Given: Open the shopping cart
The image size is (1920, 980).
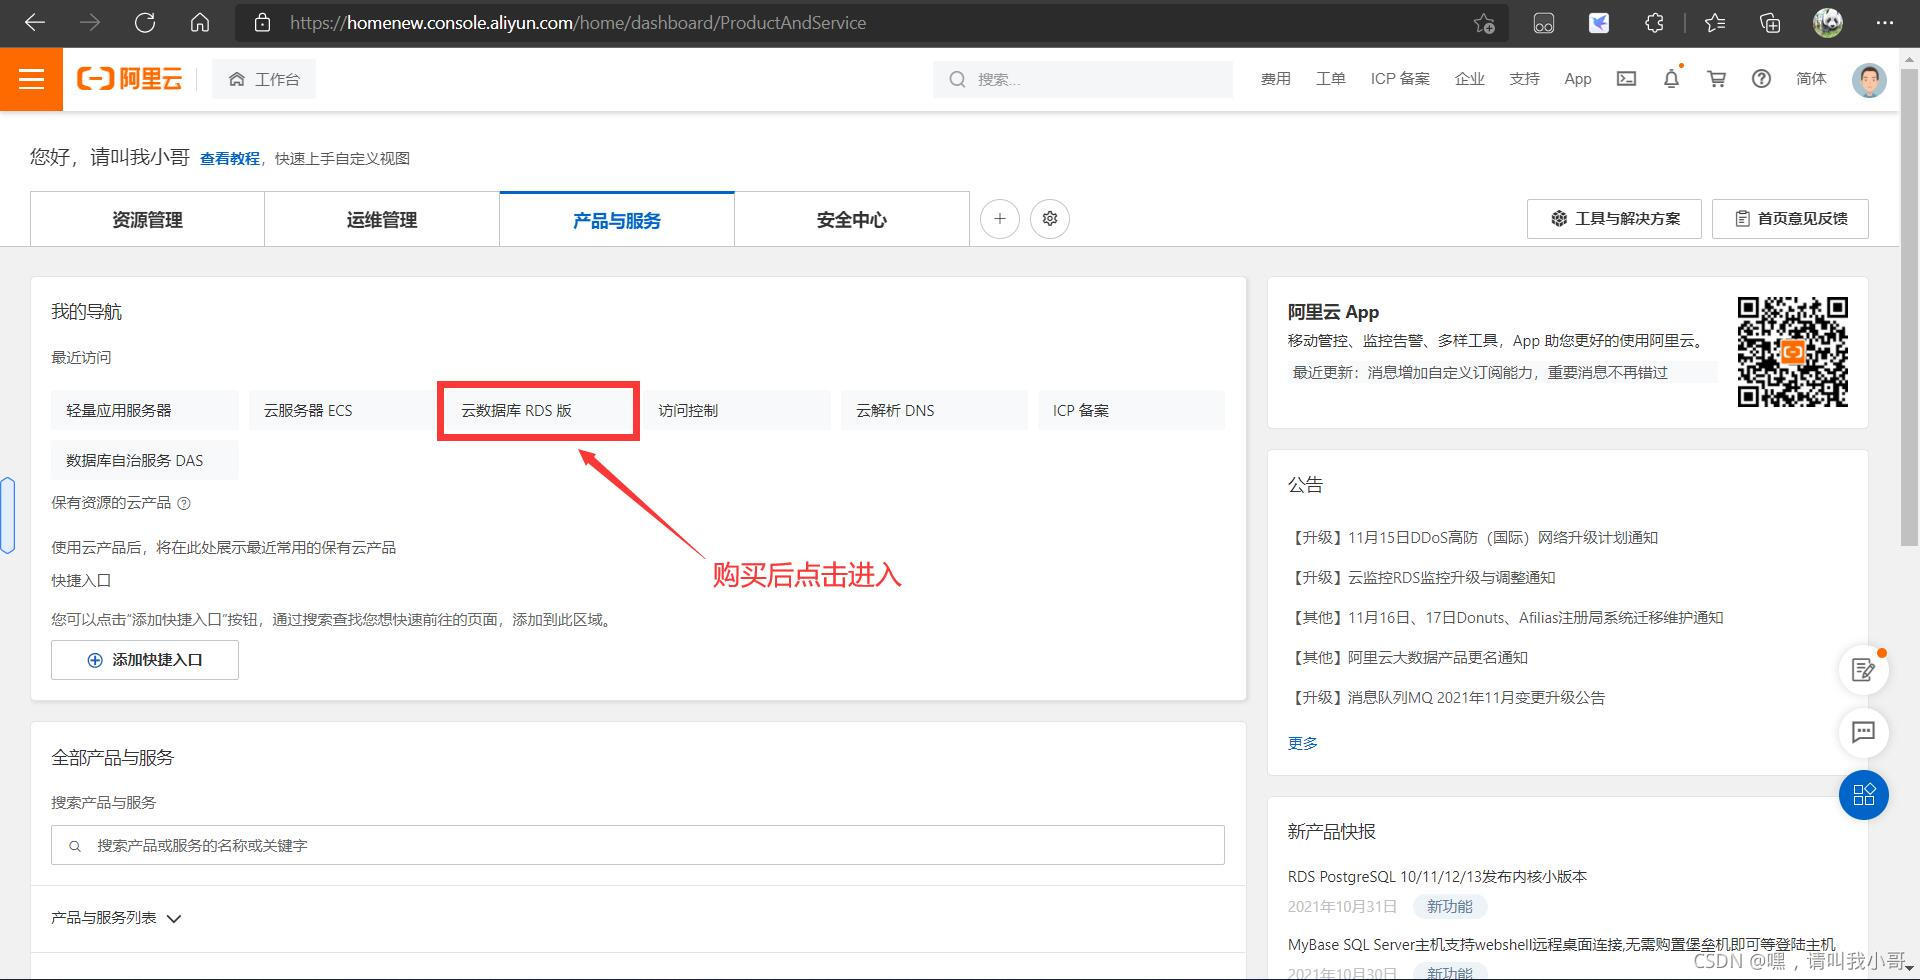Looking at the screenshot, I should 1716,79.
